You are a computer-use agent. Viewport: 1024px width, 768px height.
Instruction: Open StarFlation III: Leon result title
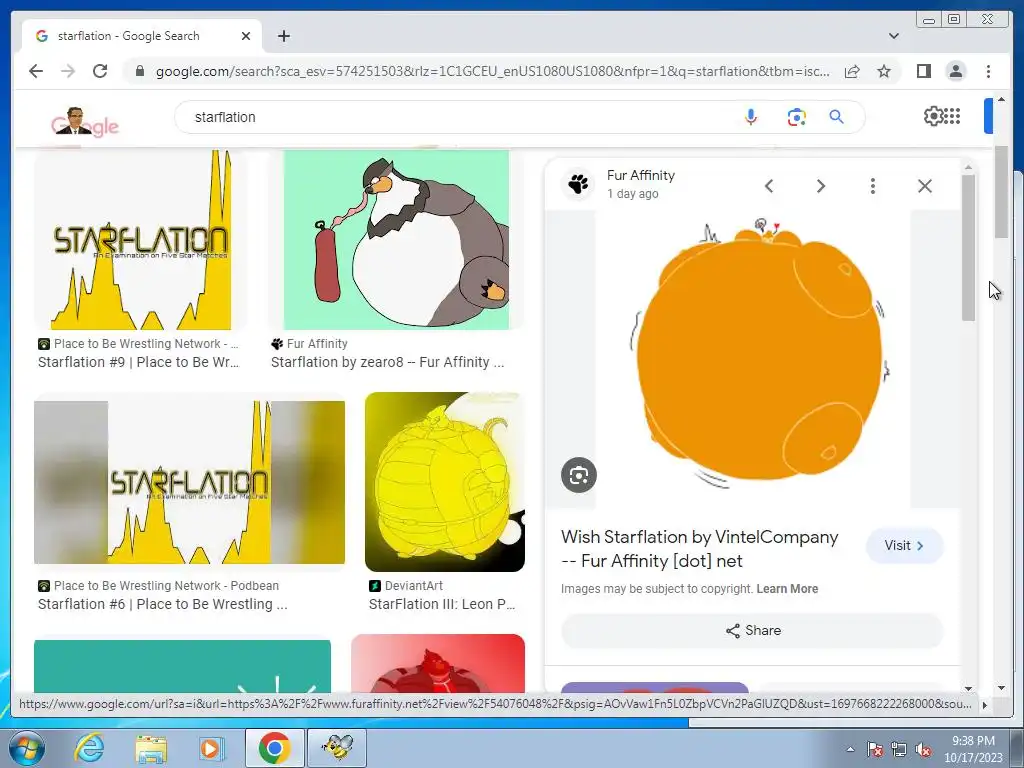coord(442,604)
